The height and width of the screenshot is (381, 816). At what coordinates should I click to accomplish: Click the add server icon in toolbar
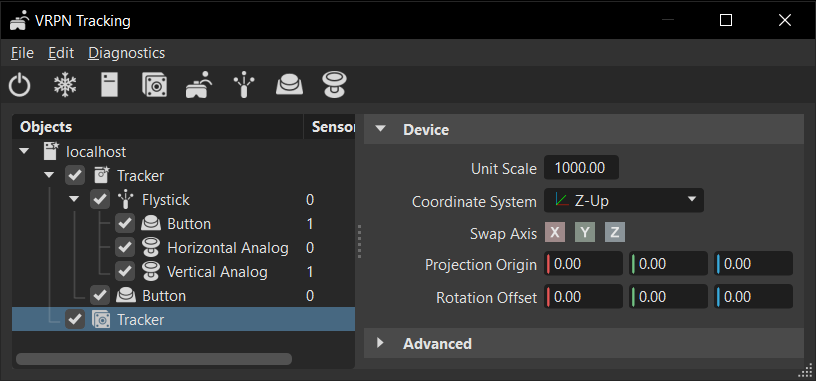109,84
